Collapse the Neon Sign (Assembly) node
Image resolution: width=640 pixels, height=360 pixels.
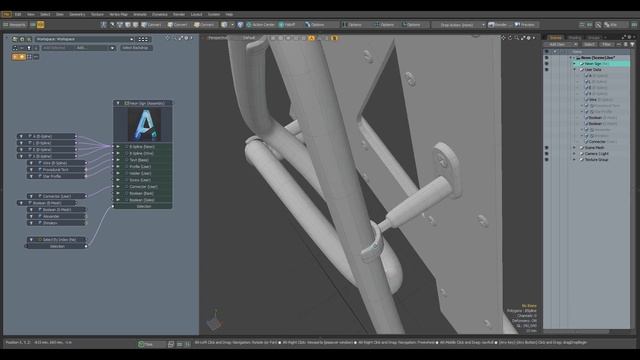[x=118, y=103]
